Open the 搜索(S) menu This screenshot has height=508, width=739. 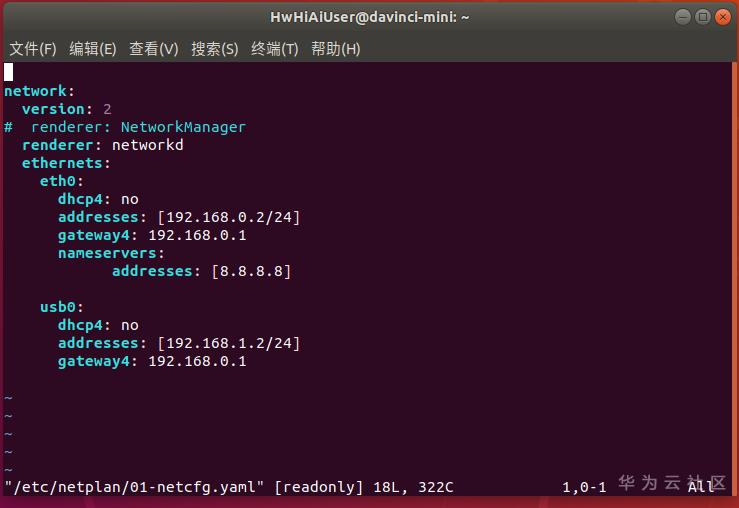click(x=215, y=48)
